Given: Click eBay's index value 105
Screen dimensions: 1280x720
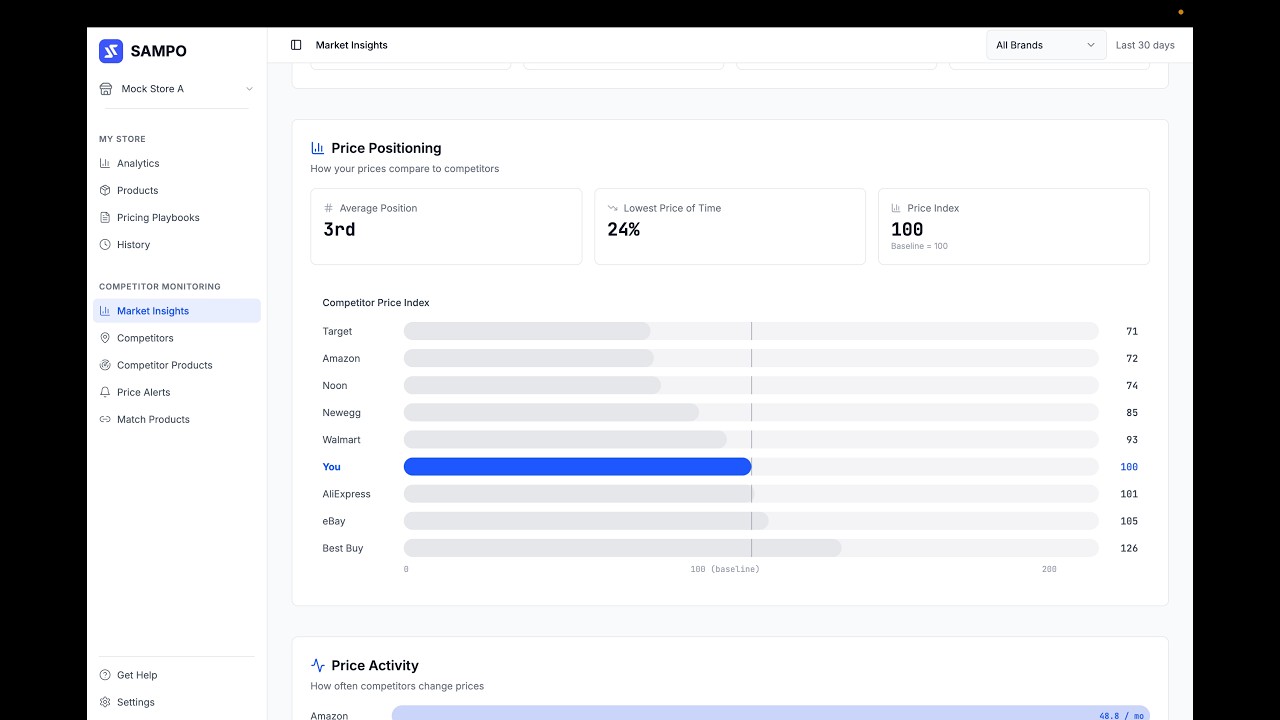Looking at the screenshot, I should coord(1129,521).
